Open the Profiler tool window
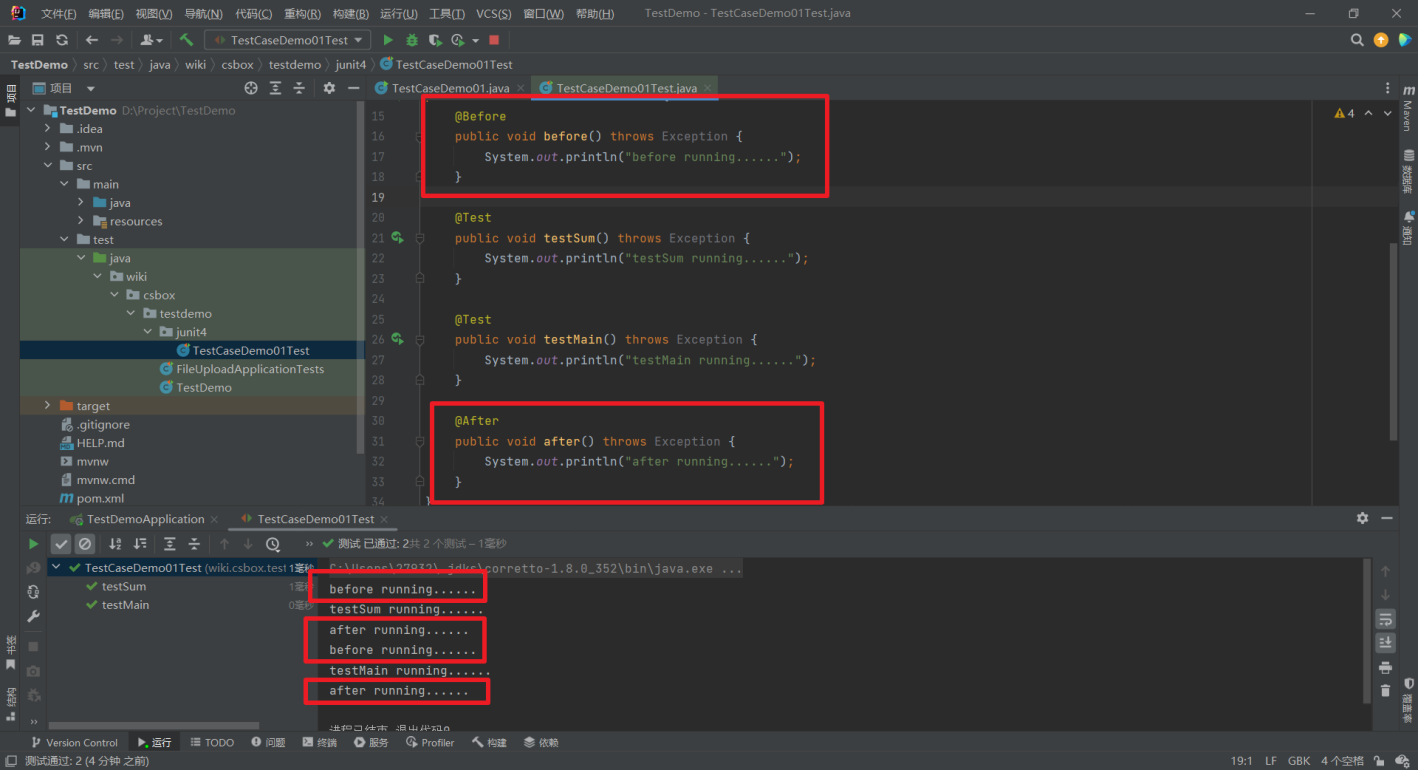 pos(430,742)
